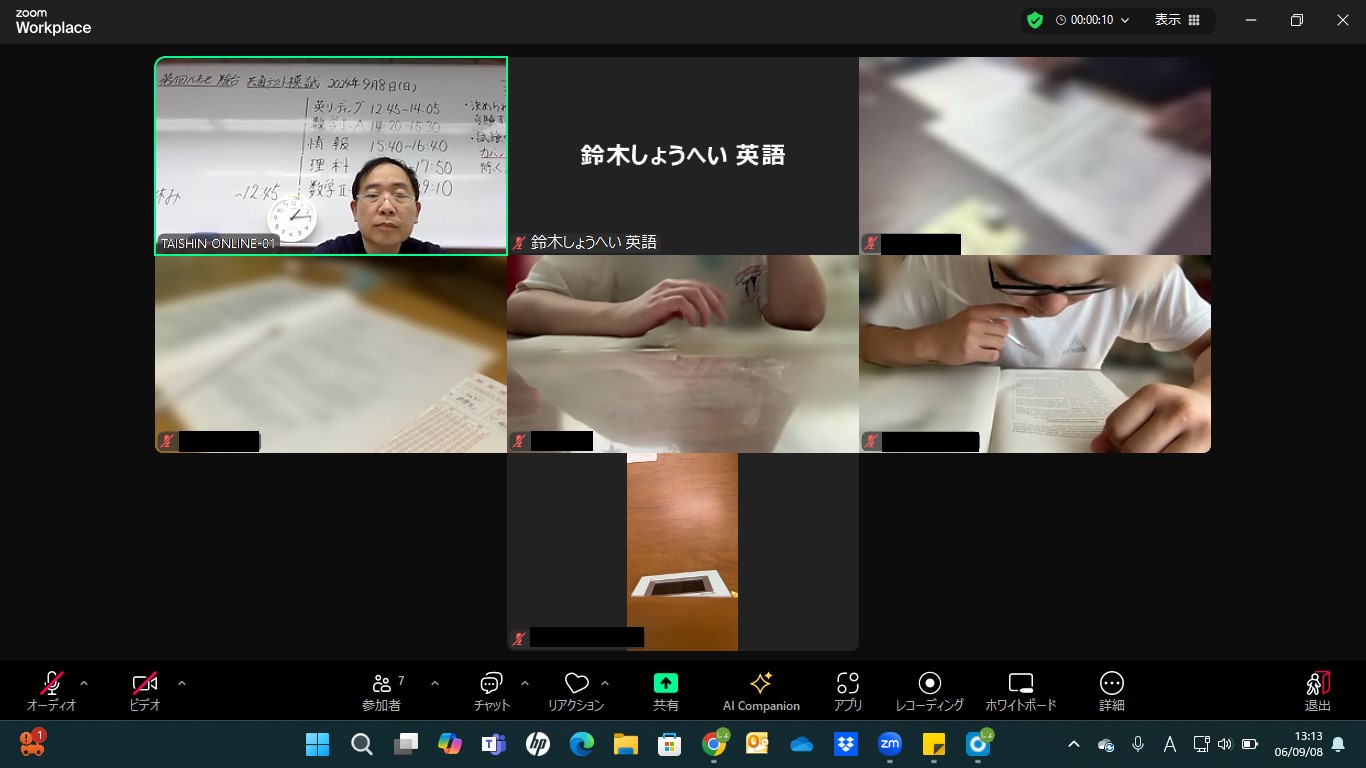This screenshot has width=1366, height=768.
Task: Start レコーディング recording
Action: pos(930,690)
